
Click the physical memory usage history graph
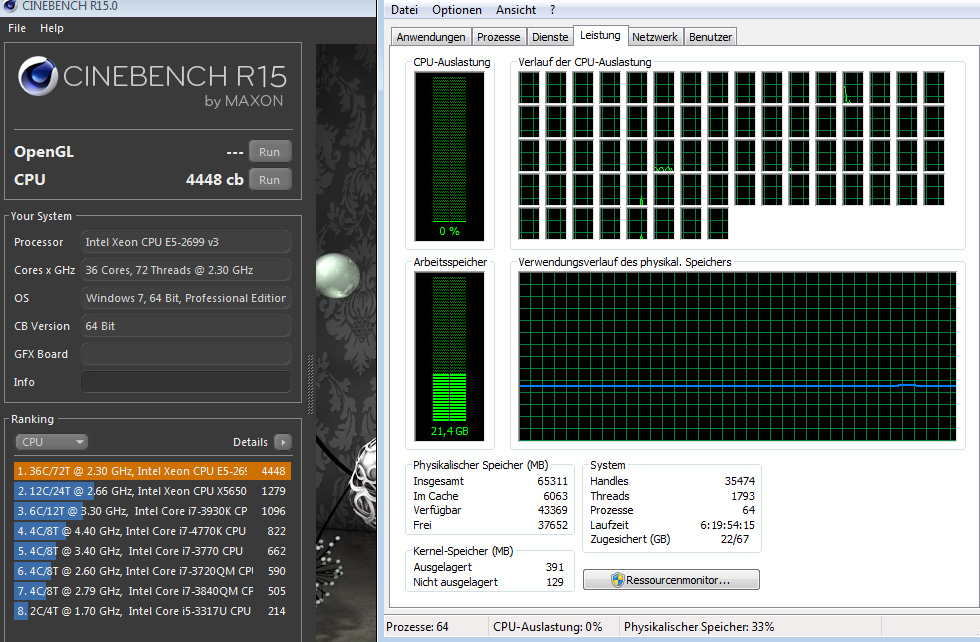point(738,356)
